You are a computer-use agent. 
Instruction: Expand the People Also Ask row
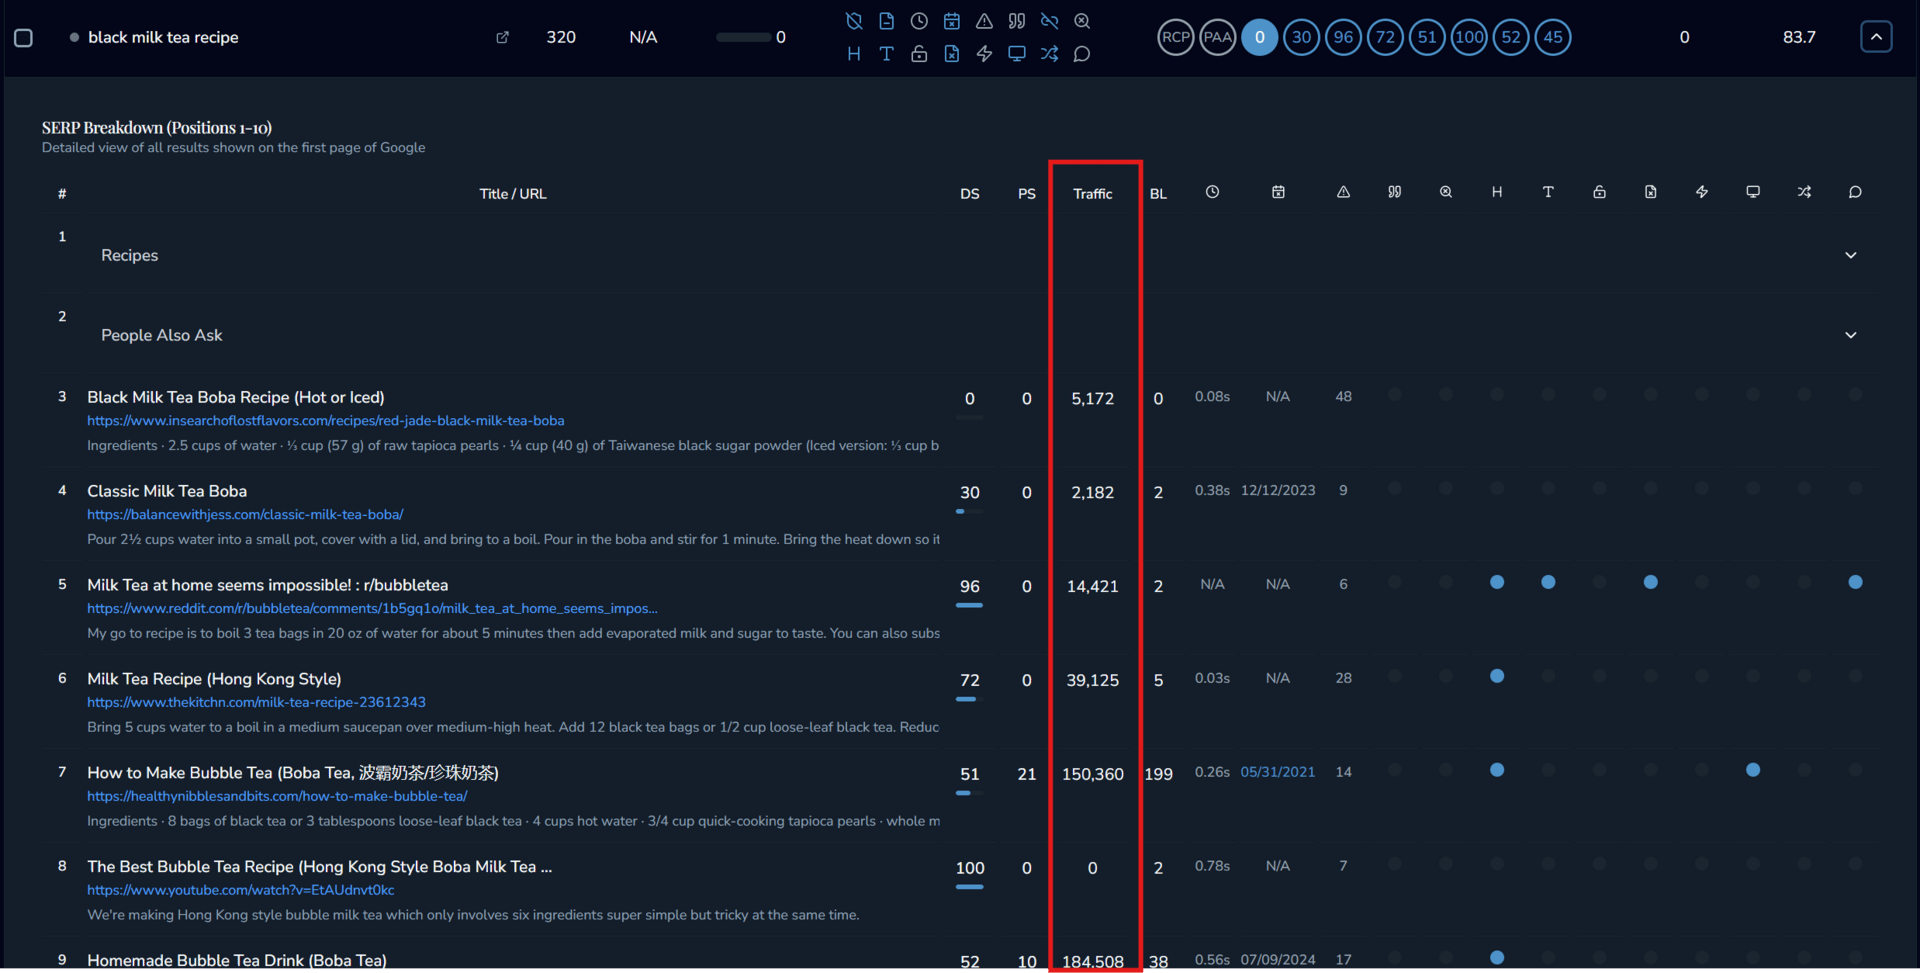1851,335
